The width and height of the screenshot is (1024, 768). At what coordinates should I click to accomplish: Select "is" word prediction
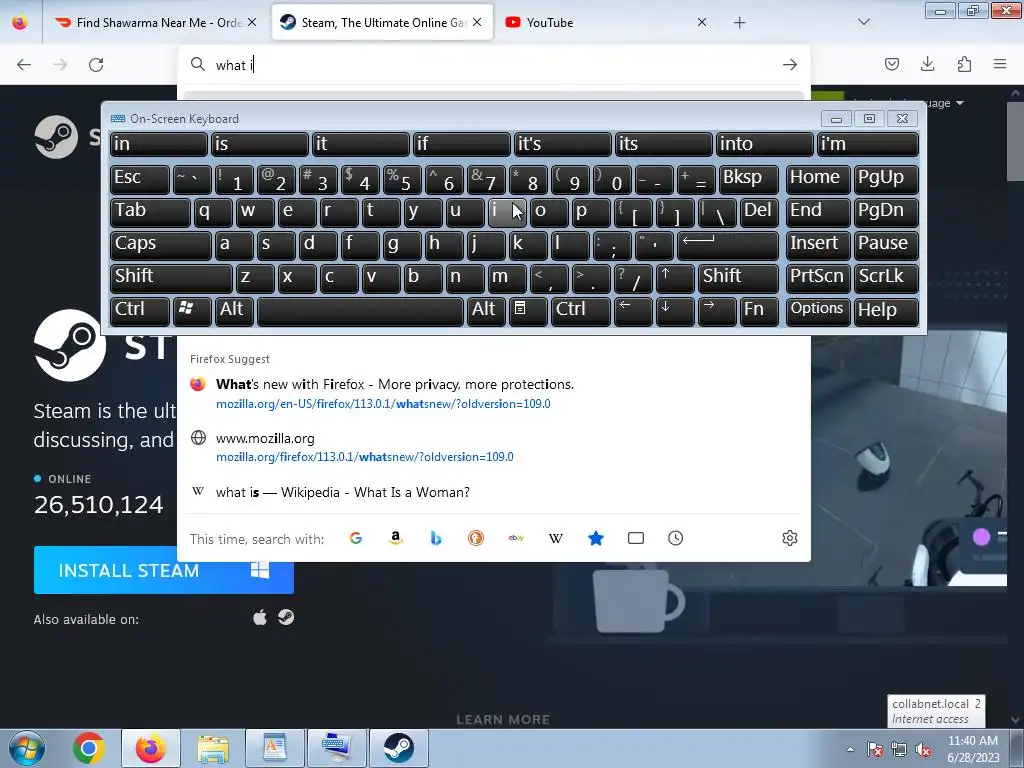pos(260,144)
